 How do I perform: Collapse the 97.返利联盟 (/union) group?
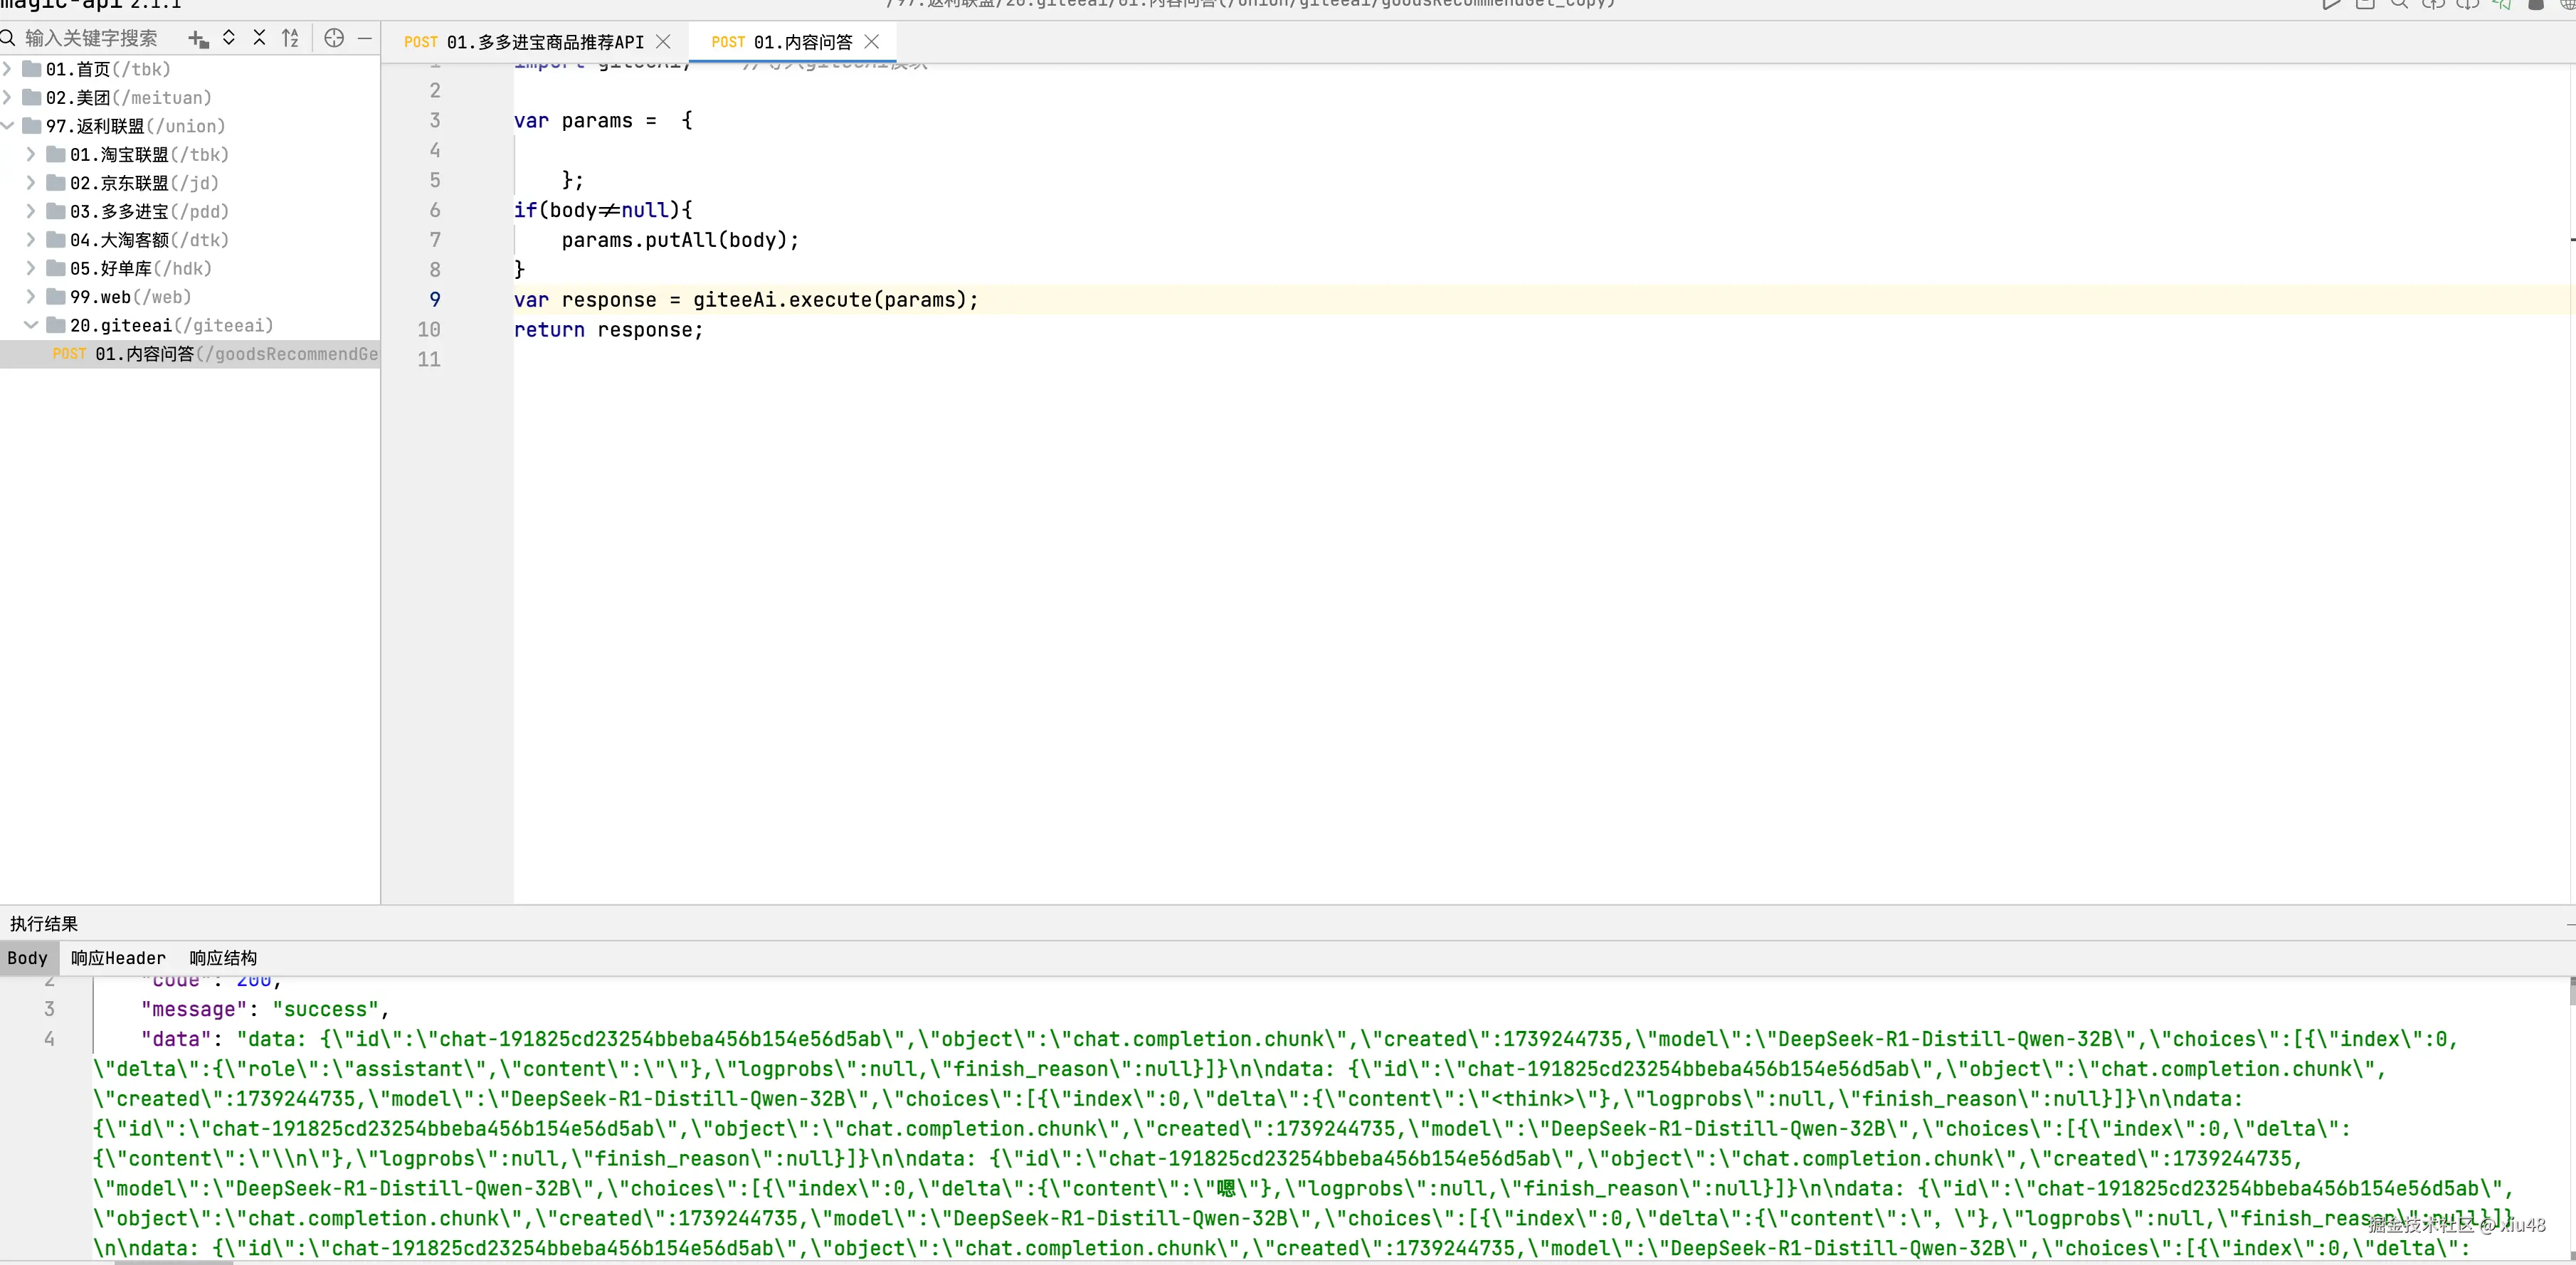click(8, 126)
